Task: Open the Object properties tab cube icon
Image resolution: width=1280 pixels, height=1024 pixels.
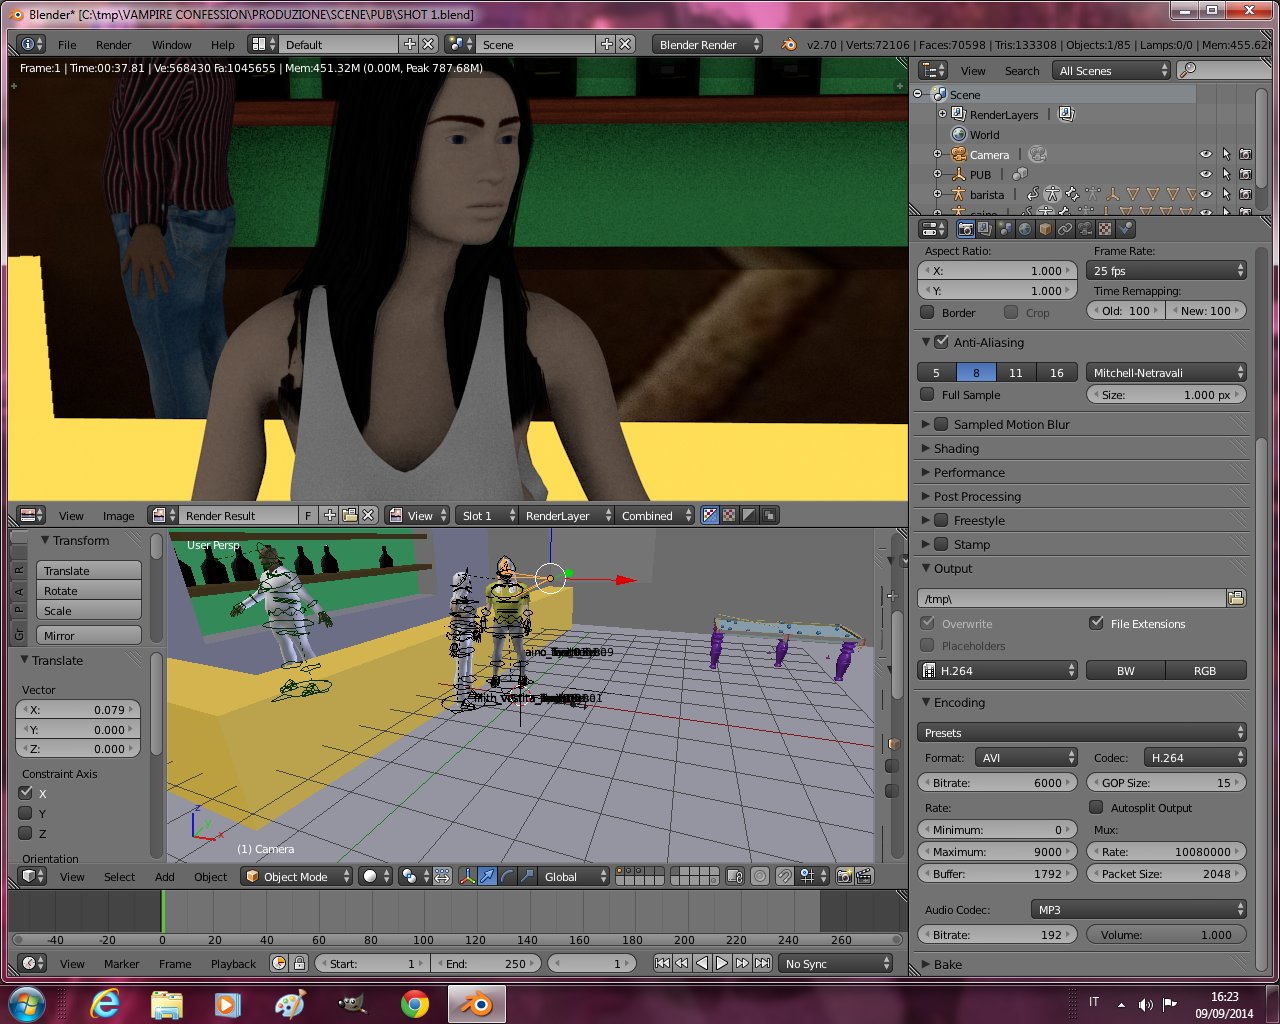Action: (x=1045, y=229)
